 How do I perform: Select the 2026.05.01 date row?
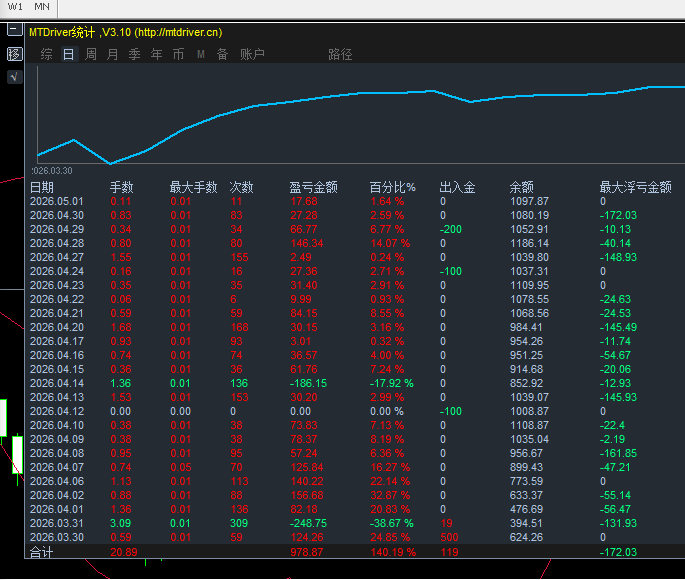pyautogui.click(x=355, y=201)
